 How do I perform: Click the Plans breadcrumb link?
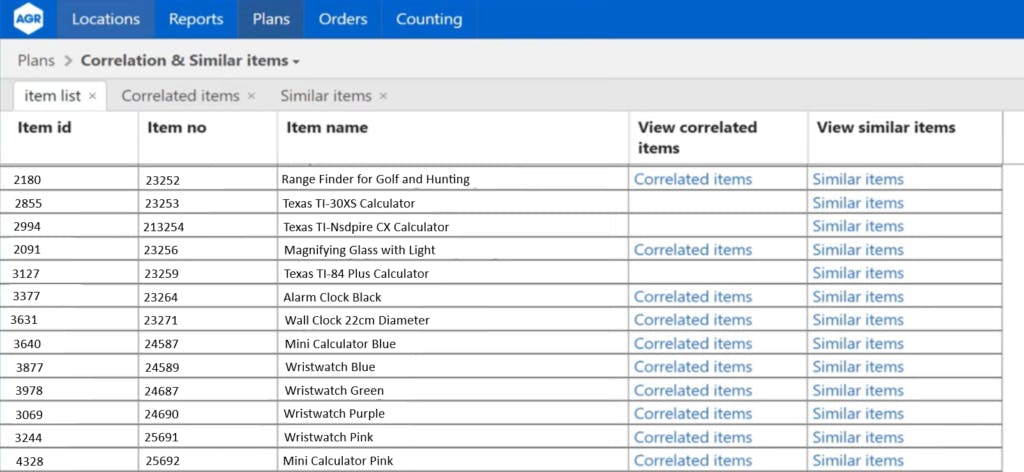click(36, 61)
